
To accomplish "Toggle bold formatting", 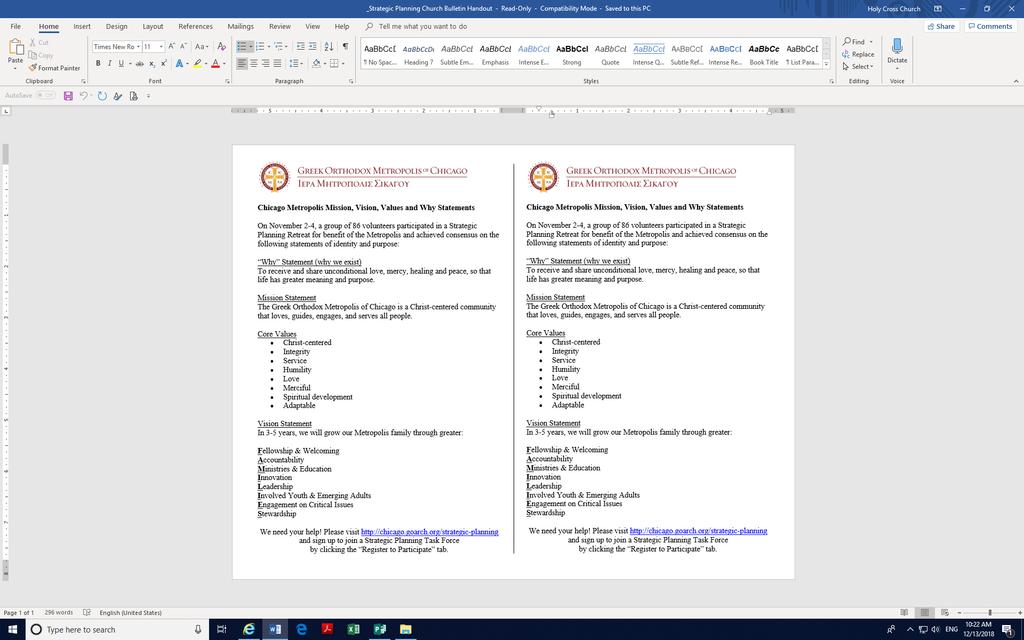I will pos(98,63).
